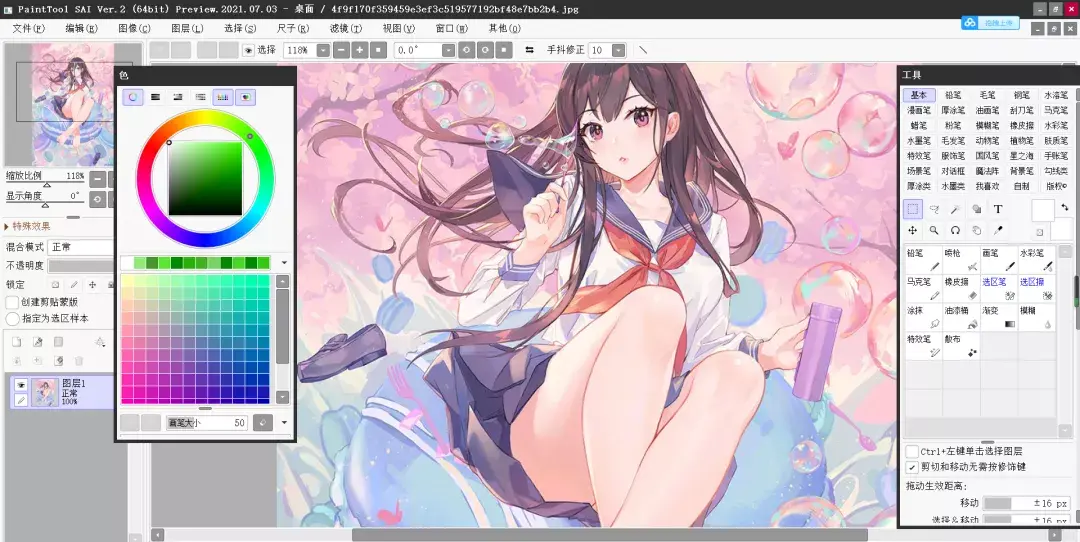Open the 手抖修正 stabilizer dropdown

coord(619,50)
